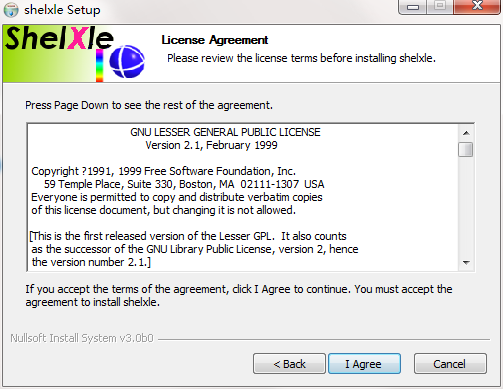Viewport: 503px width, 389px height.
Task: Click inside the license agreement text box
Action: coord(243,197)
